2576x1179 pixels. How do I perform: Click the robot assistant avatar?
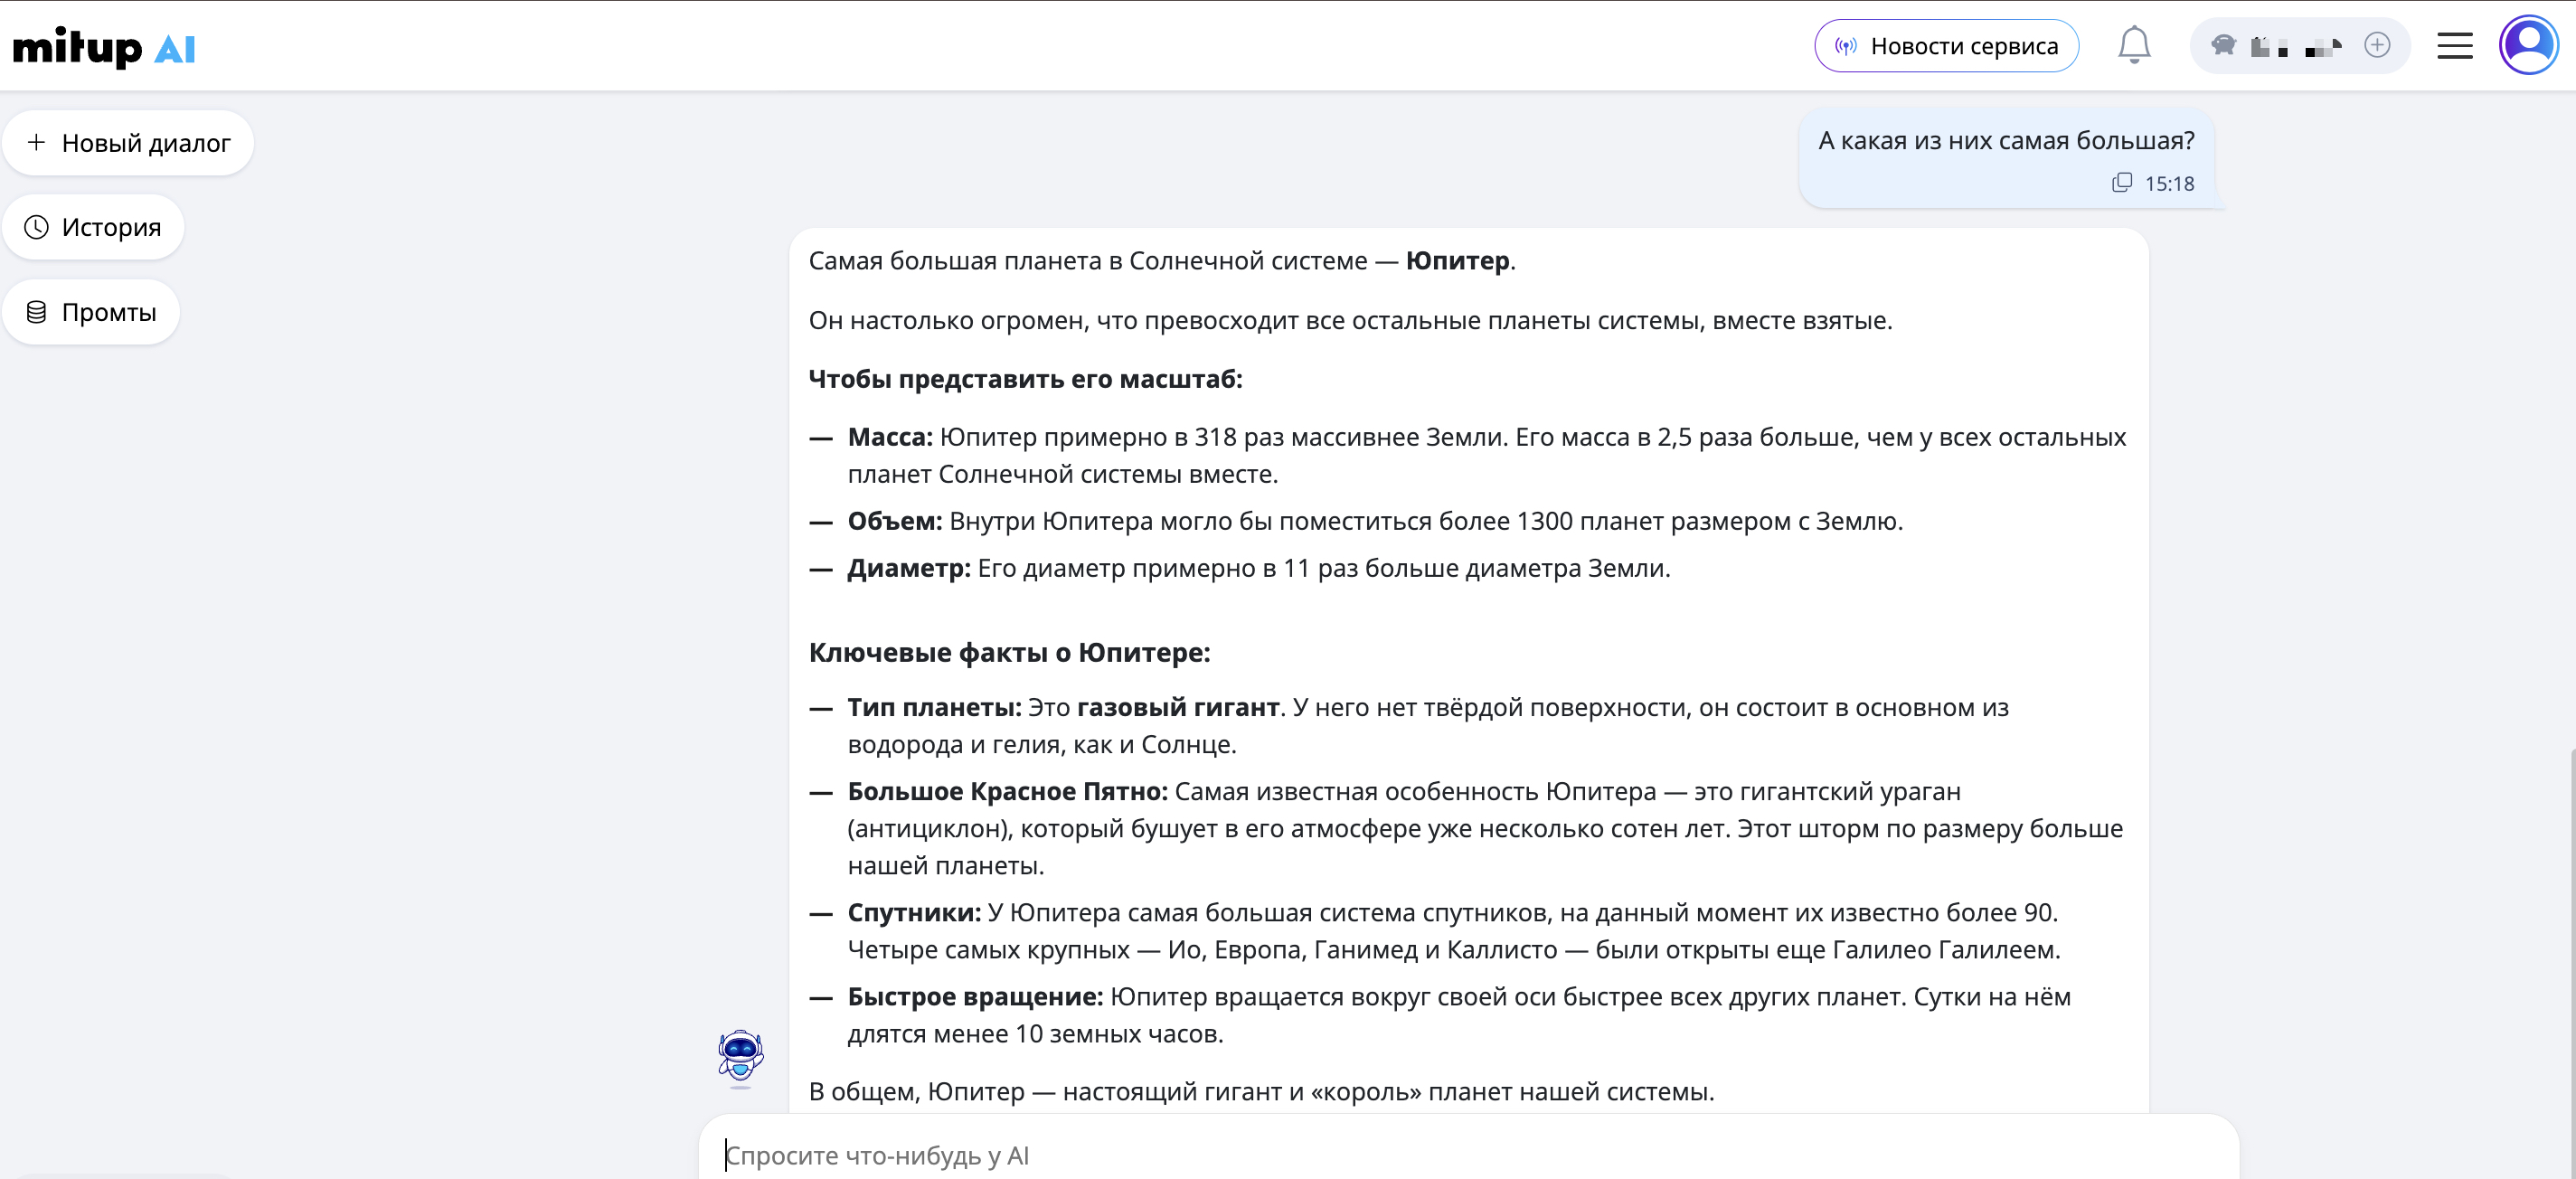click(x=740, y=1056)
